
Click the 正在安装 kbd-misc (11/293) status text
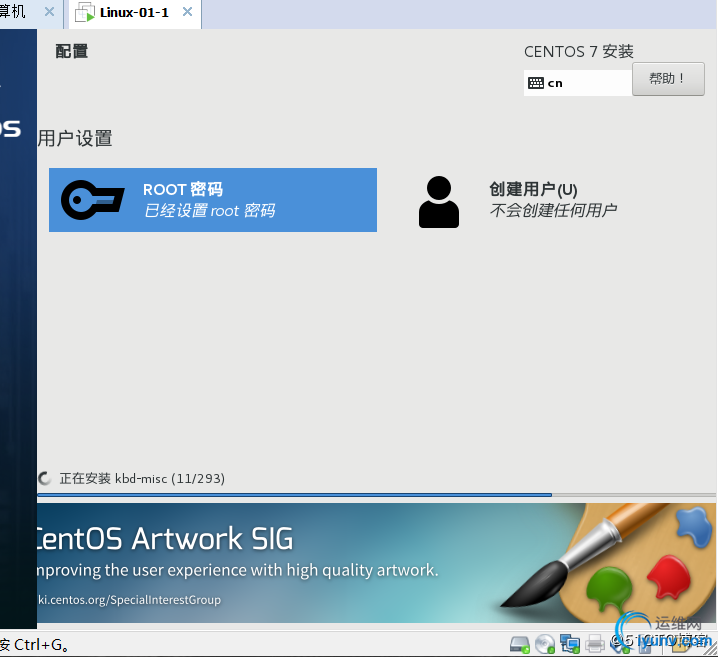[142, 478]
